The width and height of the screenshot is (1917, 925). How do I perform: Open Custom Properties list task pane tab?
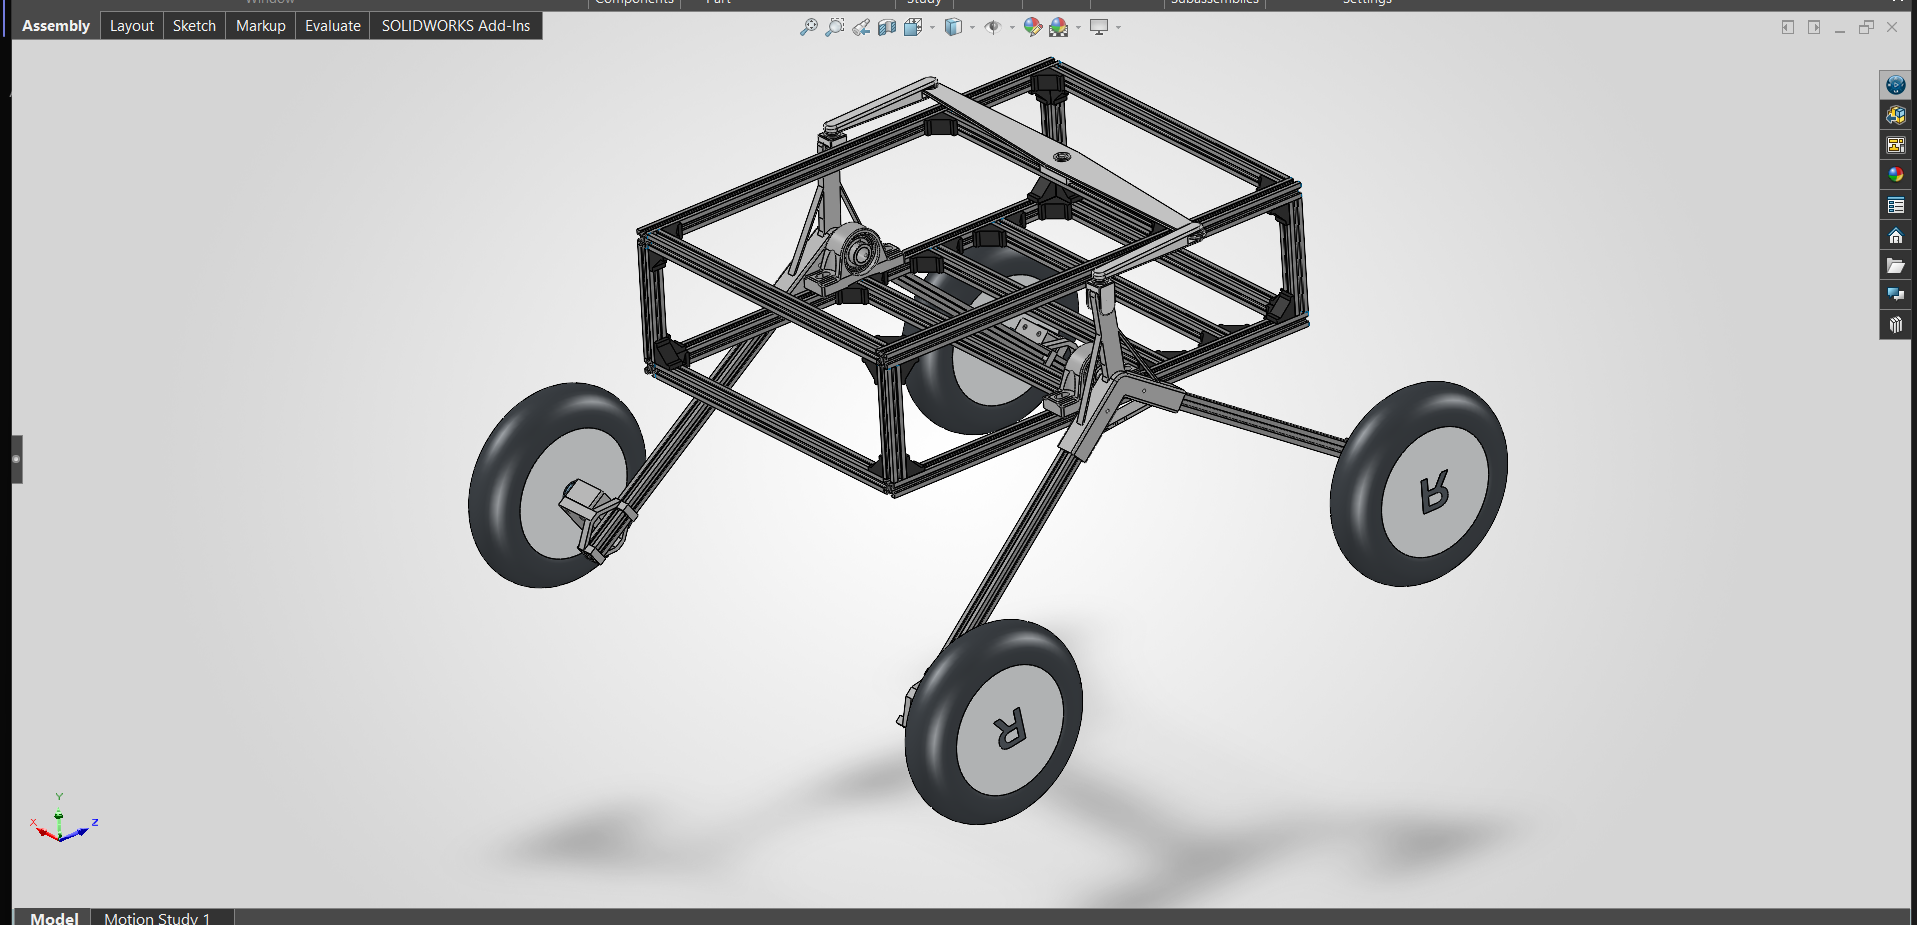1895,205
